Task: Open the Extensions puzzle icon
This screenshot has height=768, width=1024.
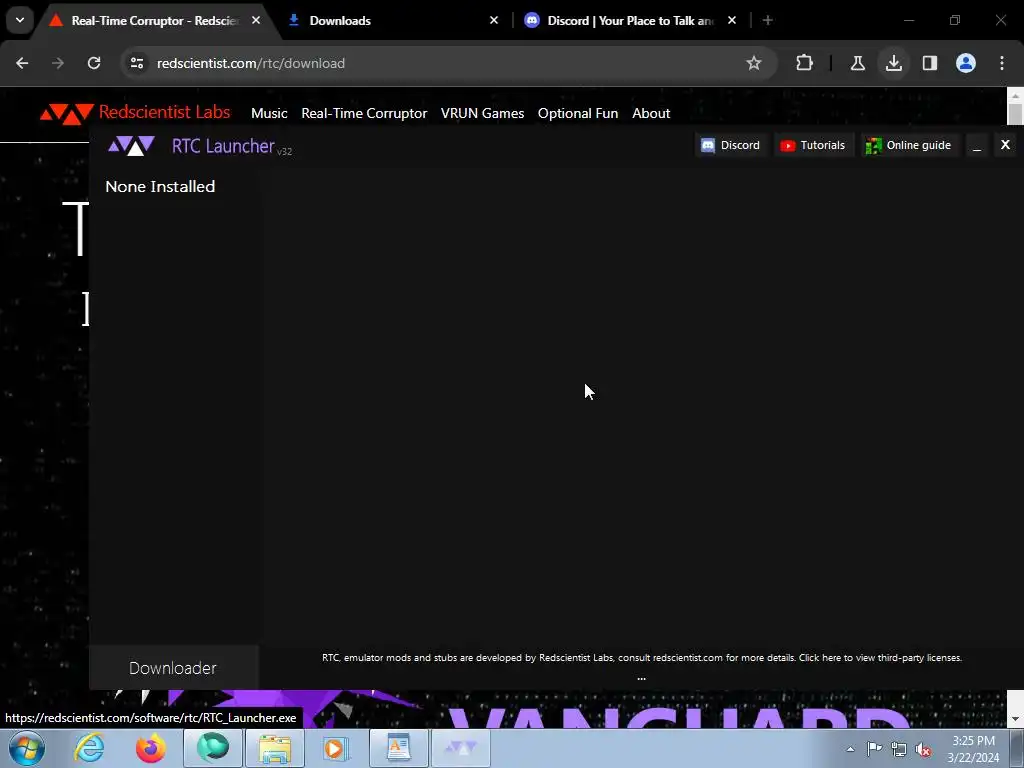Action: coord(805,63)
